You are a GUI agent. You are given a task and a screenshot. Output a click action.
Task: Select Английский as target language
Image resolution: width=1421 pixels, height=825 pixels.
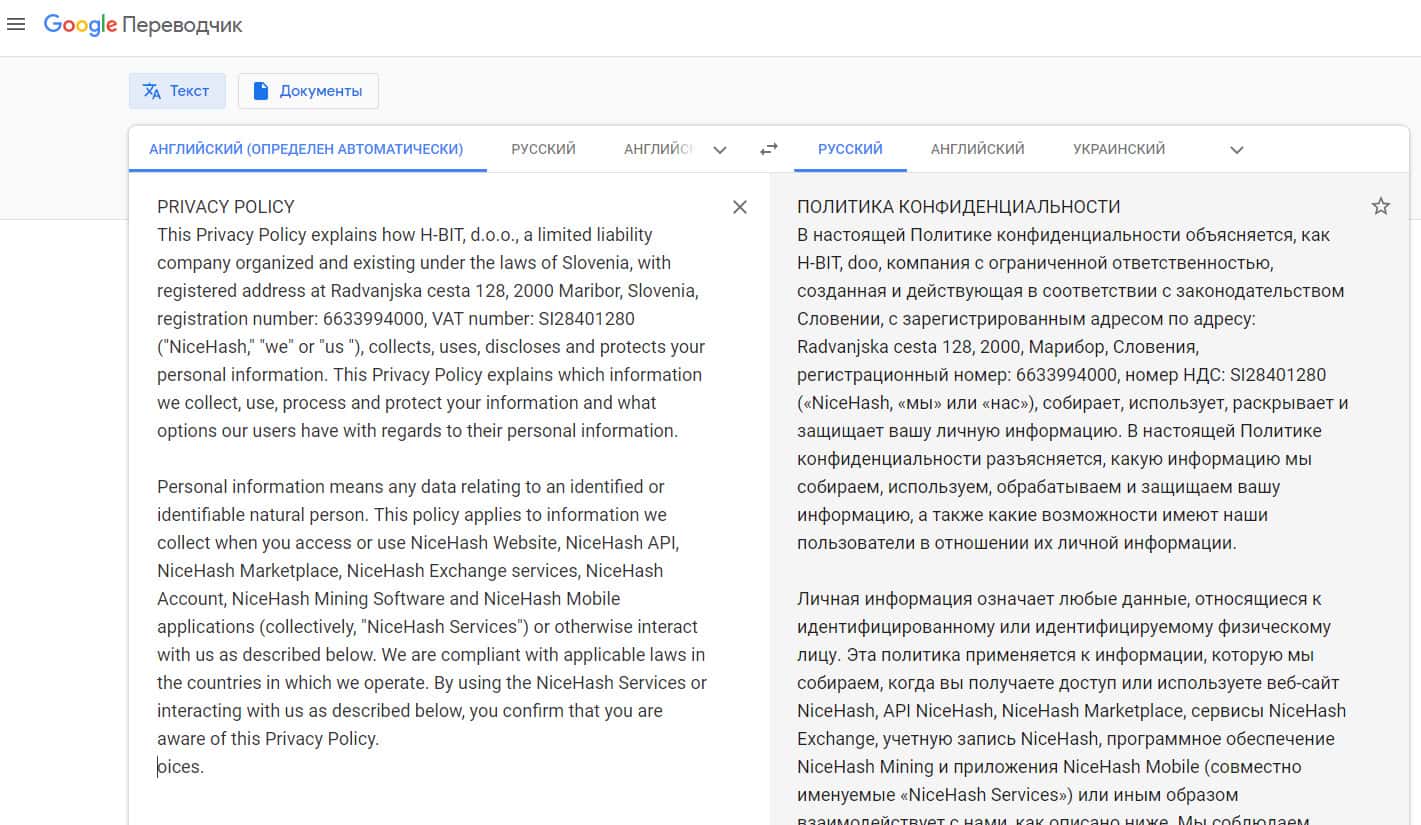[x=977, y=149]
